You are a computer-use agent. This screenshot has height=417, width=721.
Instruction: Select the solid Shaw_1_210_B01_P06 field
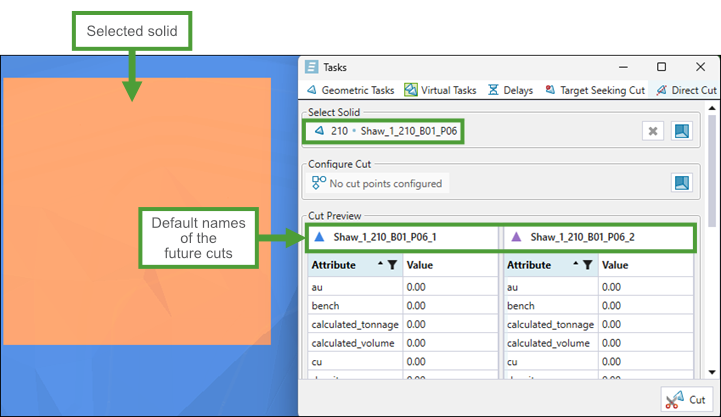point(384,131)
